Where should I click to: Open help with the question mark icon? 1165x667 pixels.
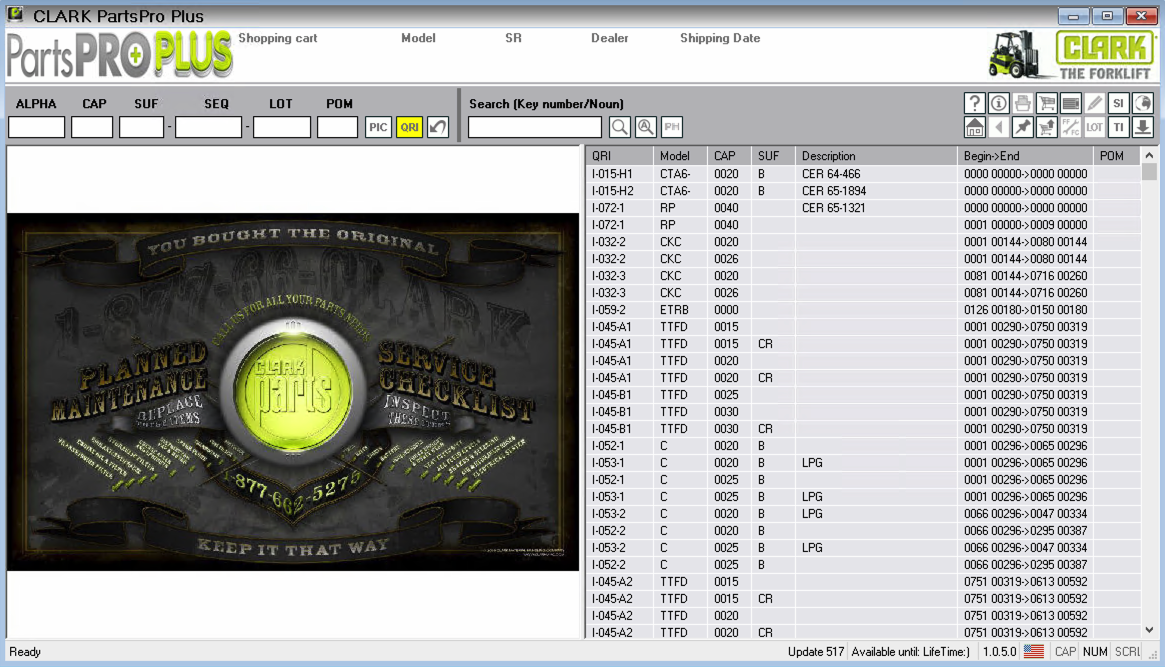pos(974,103)
